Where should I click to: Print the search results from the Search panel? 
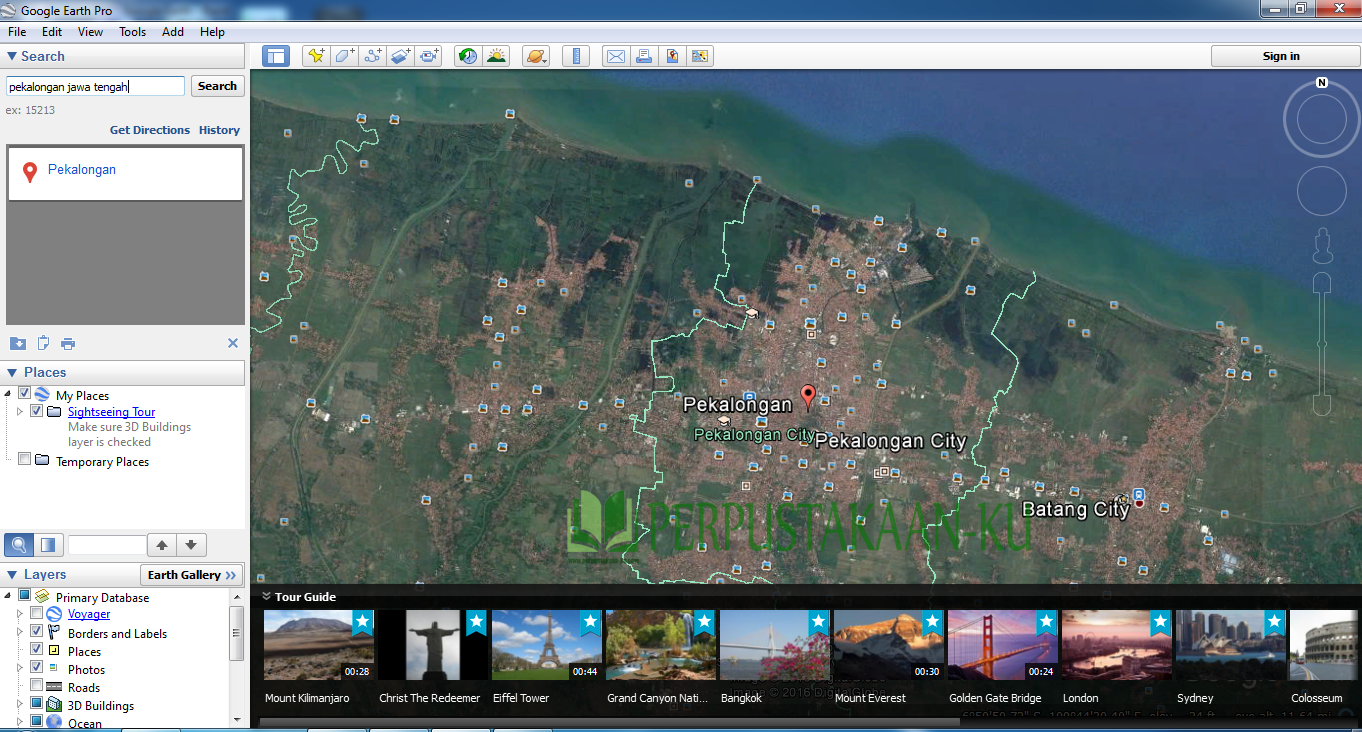[68, 343]
